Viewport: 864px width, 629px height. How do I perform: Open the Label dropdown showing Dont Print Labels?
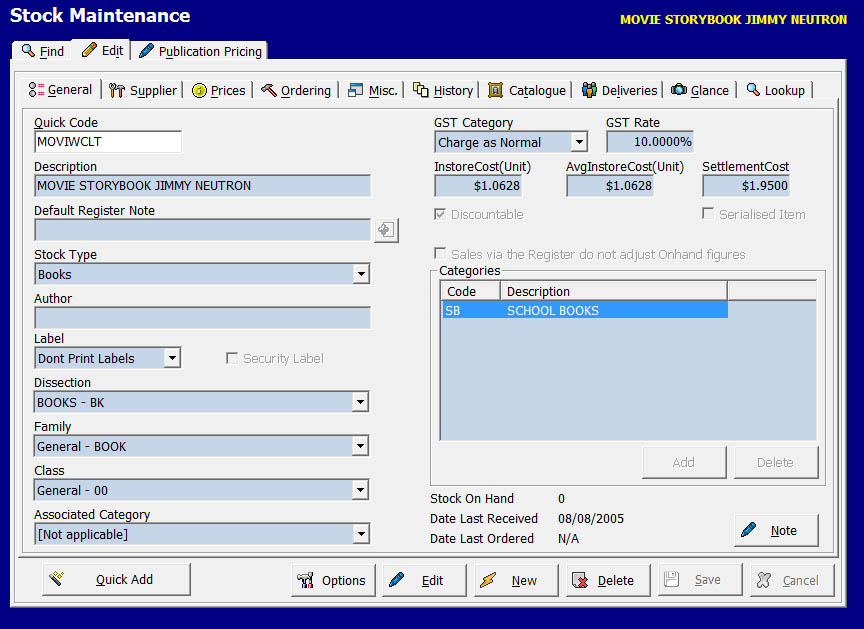click(172, 358)
